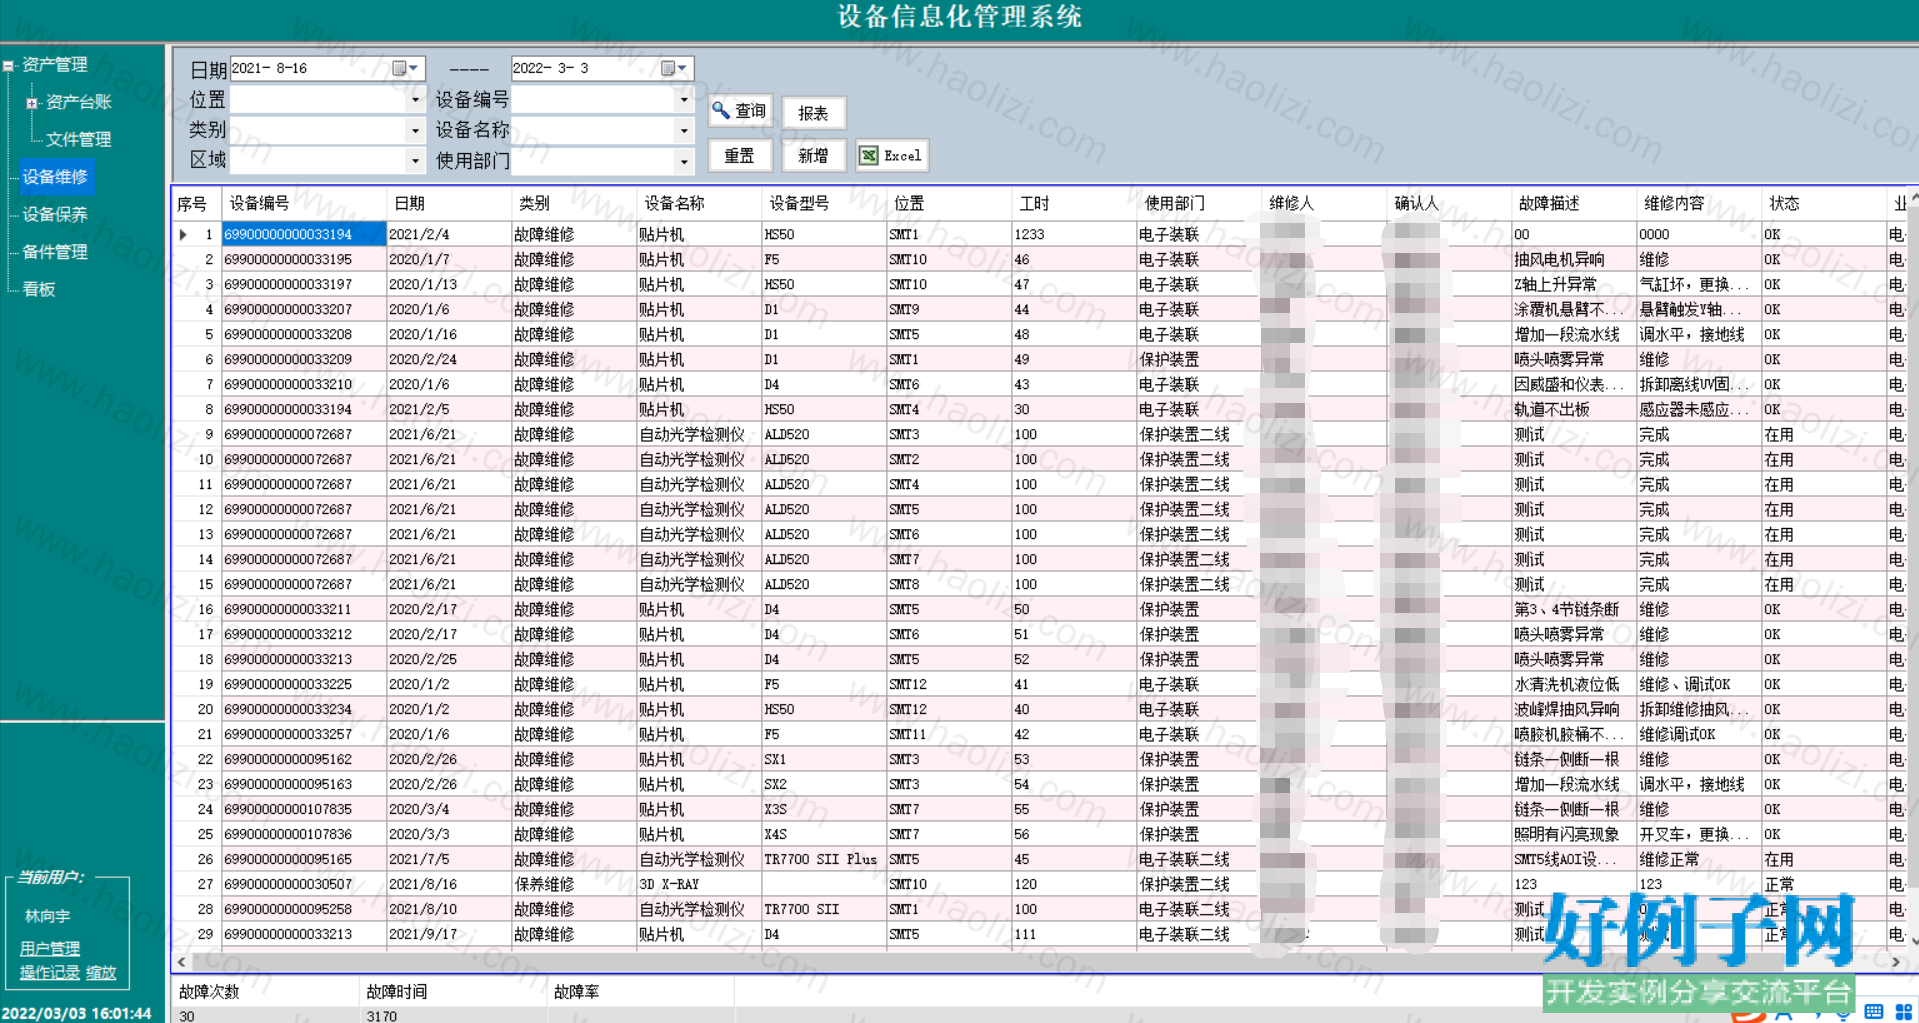The height and width of the screenshot is (1023, 1919).
Task: Open the 设备名称 dropdown list
Action: 684,130
